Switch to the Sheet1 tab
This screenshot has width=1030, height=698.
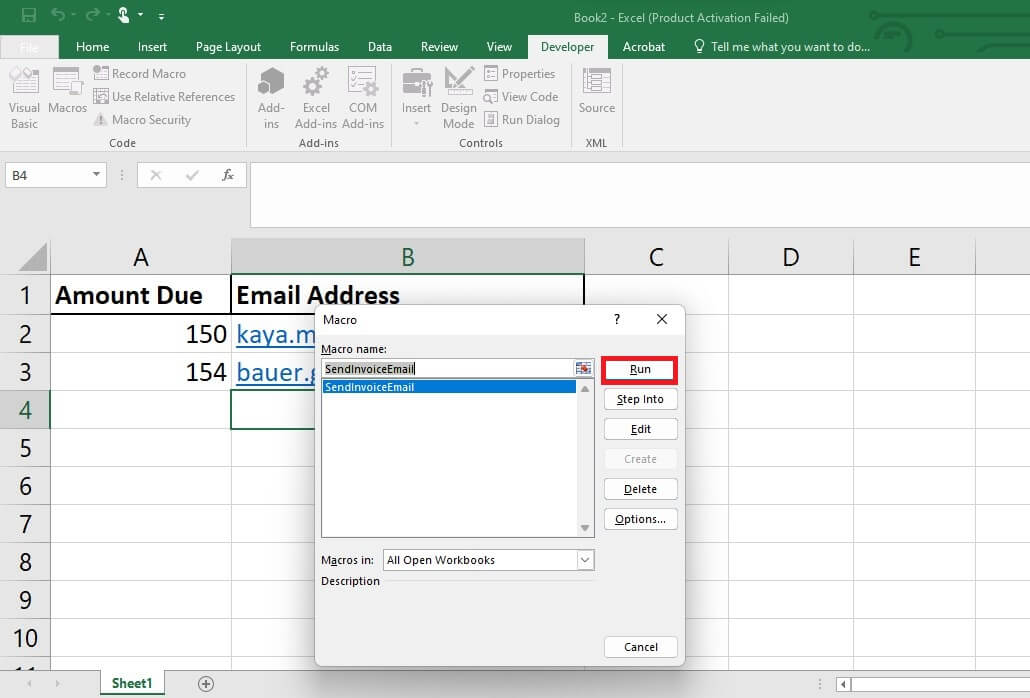pyautogui.click(x=131, y=682)
